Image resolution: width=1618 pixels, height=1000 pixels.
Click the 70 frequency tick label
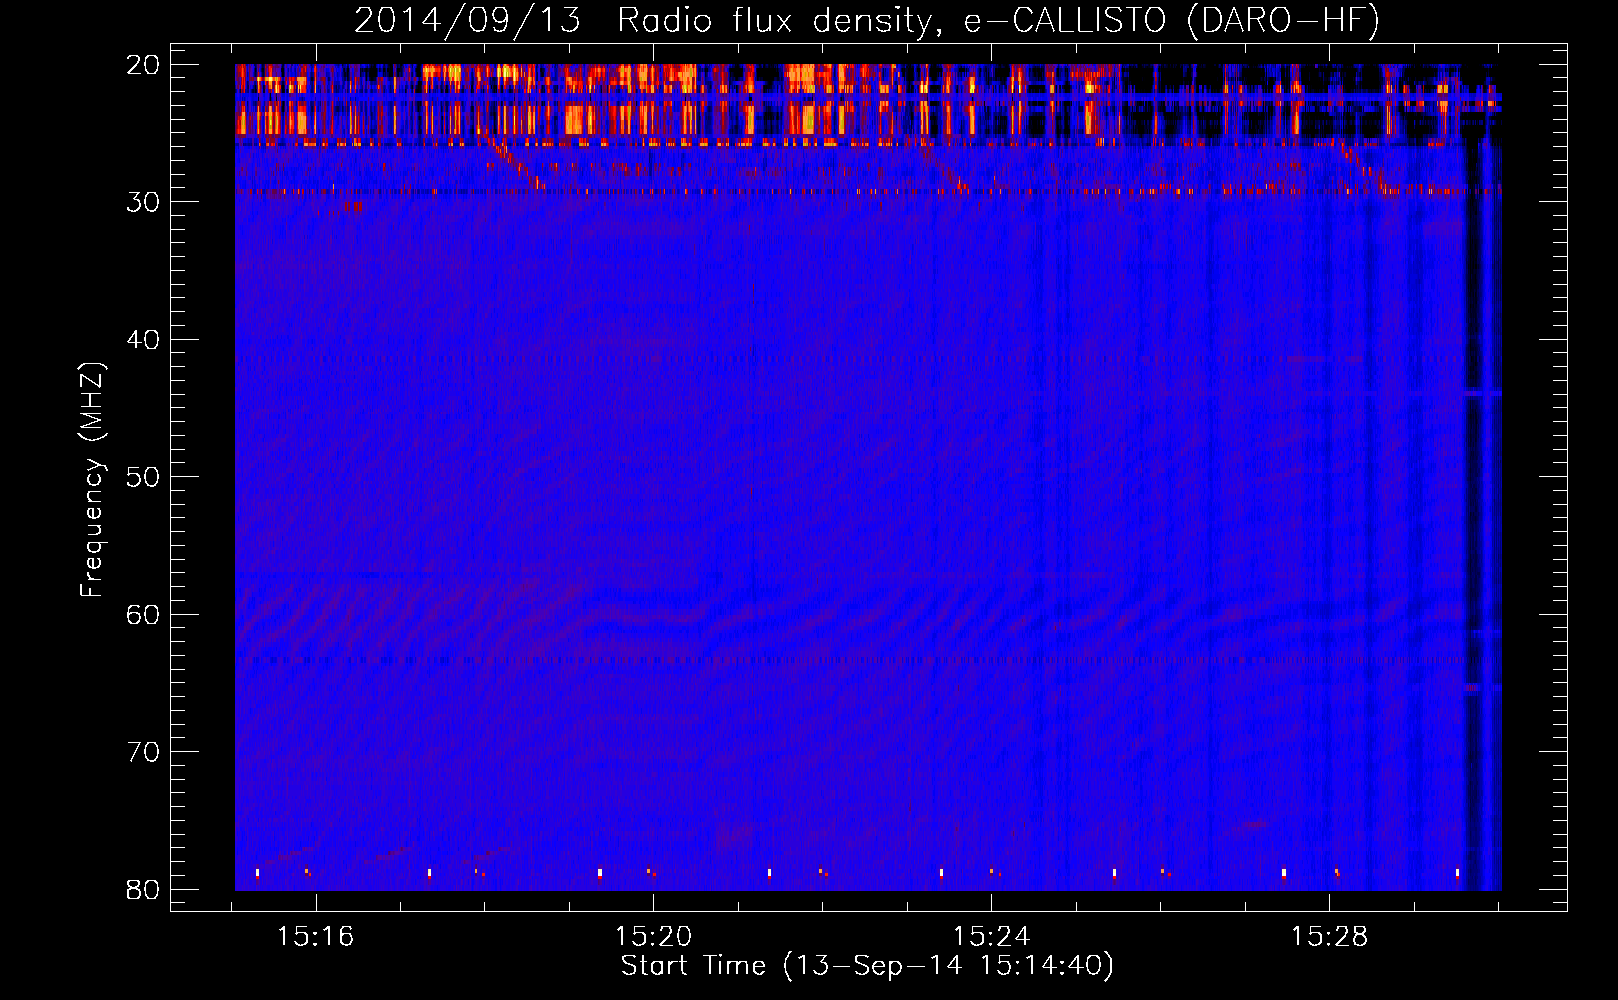pos(144,752)
